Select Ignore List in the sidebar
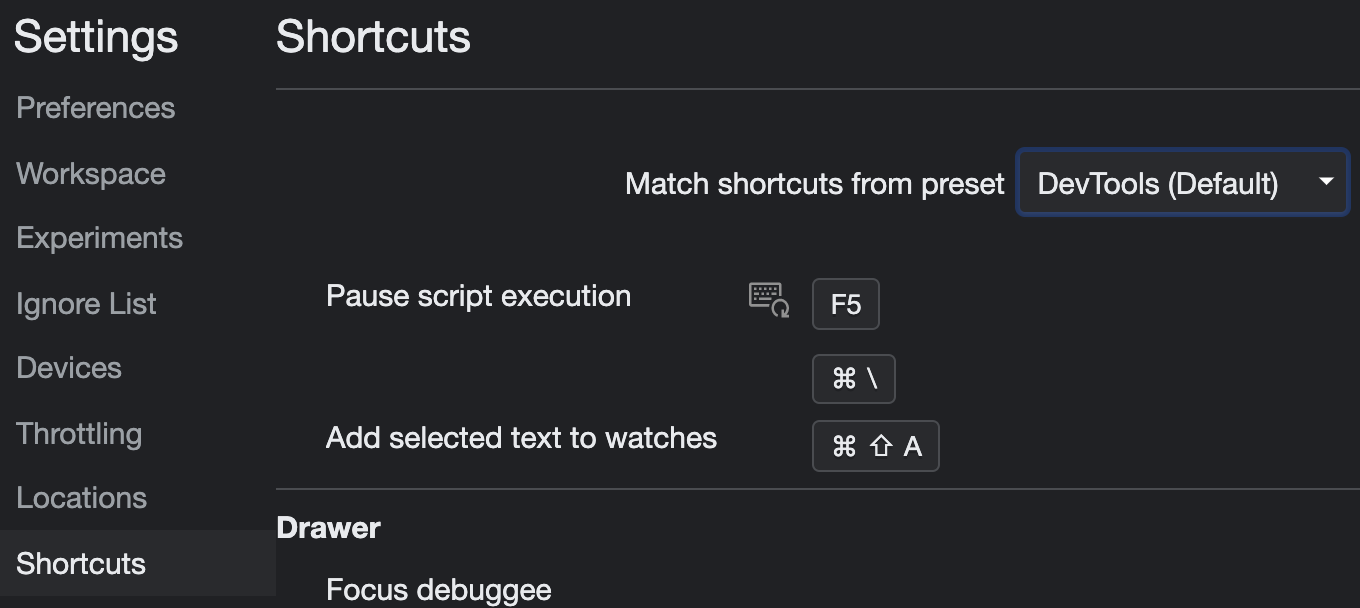The height and width of the screenshot is (608, 1360). pos(87,304)
